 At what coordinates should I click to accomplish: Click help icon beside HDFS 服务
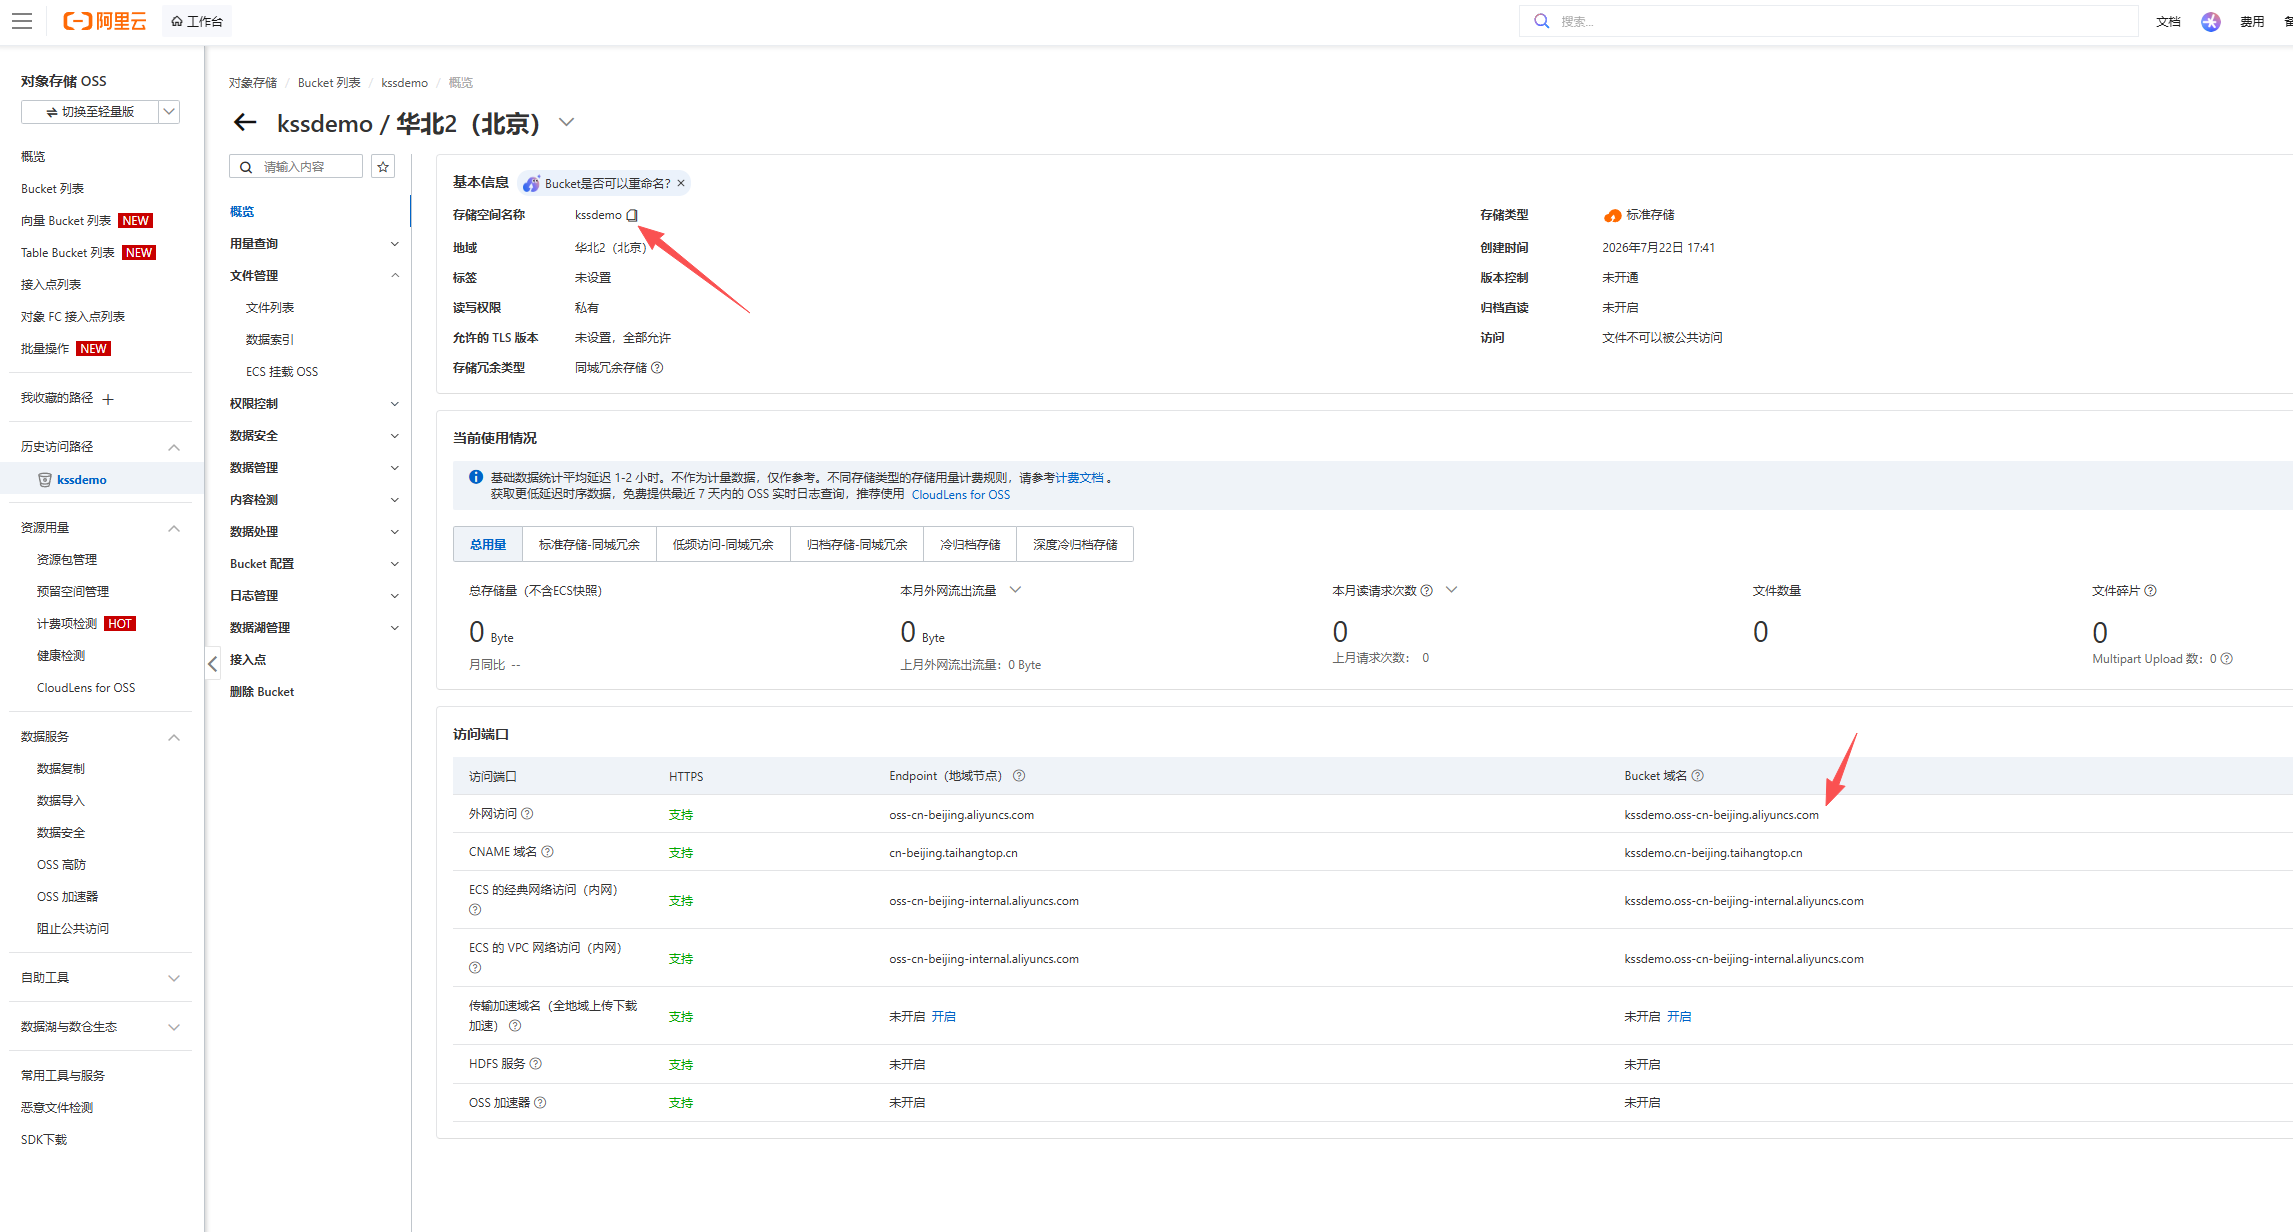[536, 1064]
